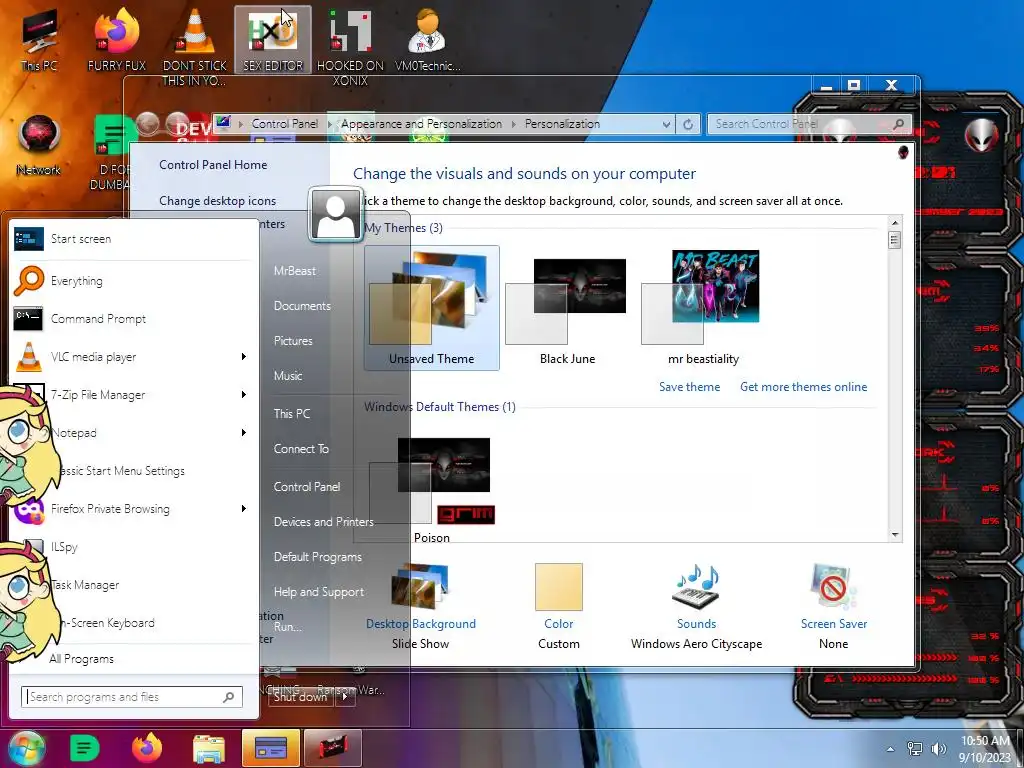Click the network tray icon
1024x768 pixels.
915,749
